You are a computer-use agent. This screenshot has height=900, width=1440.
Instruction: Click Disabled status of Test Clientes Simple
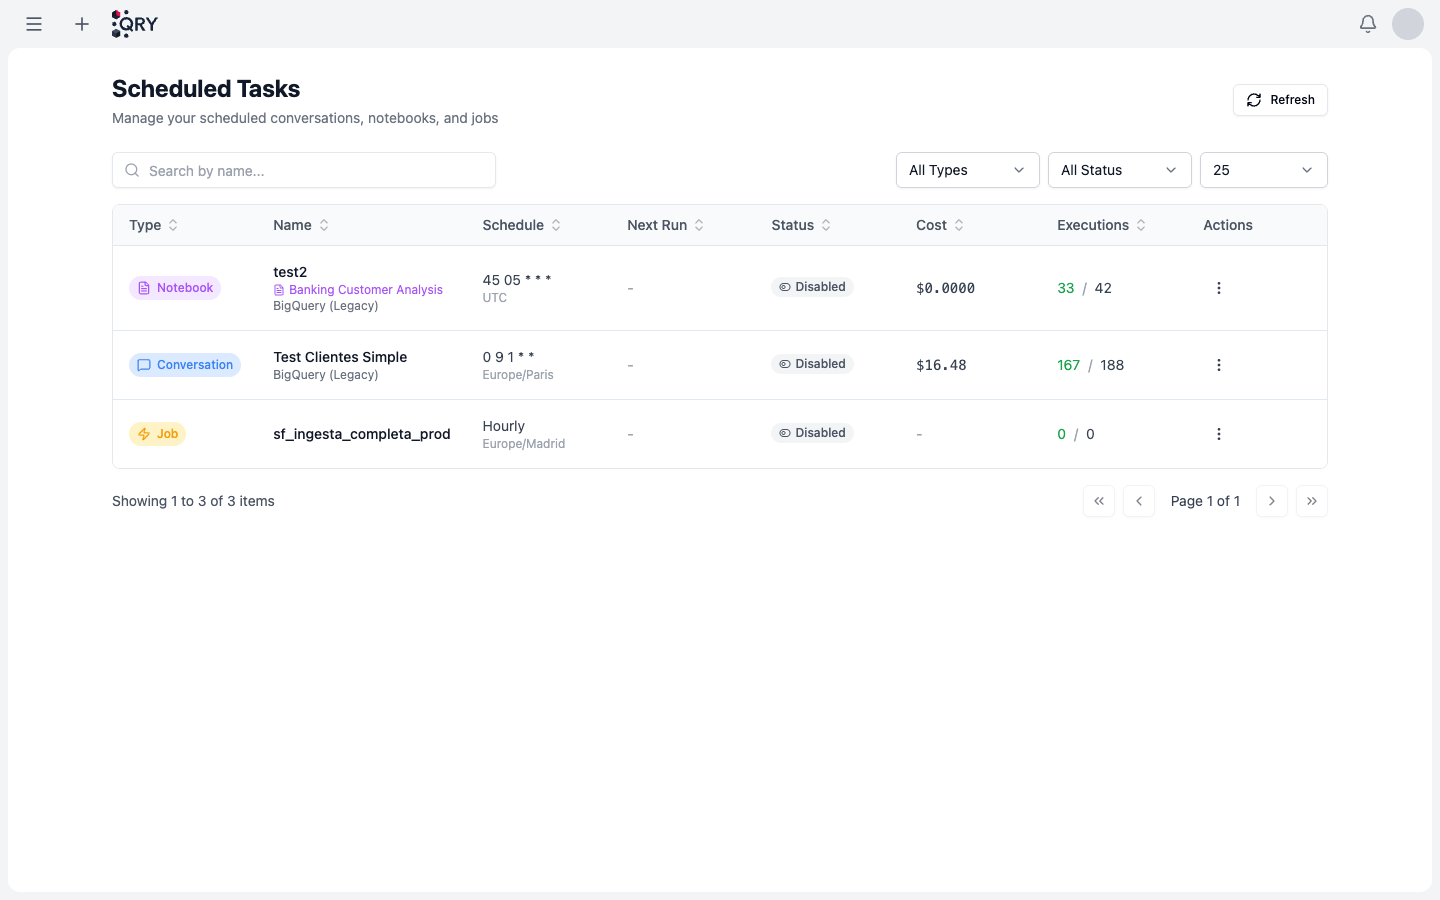point(812,364)
